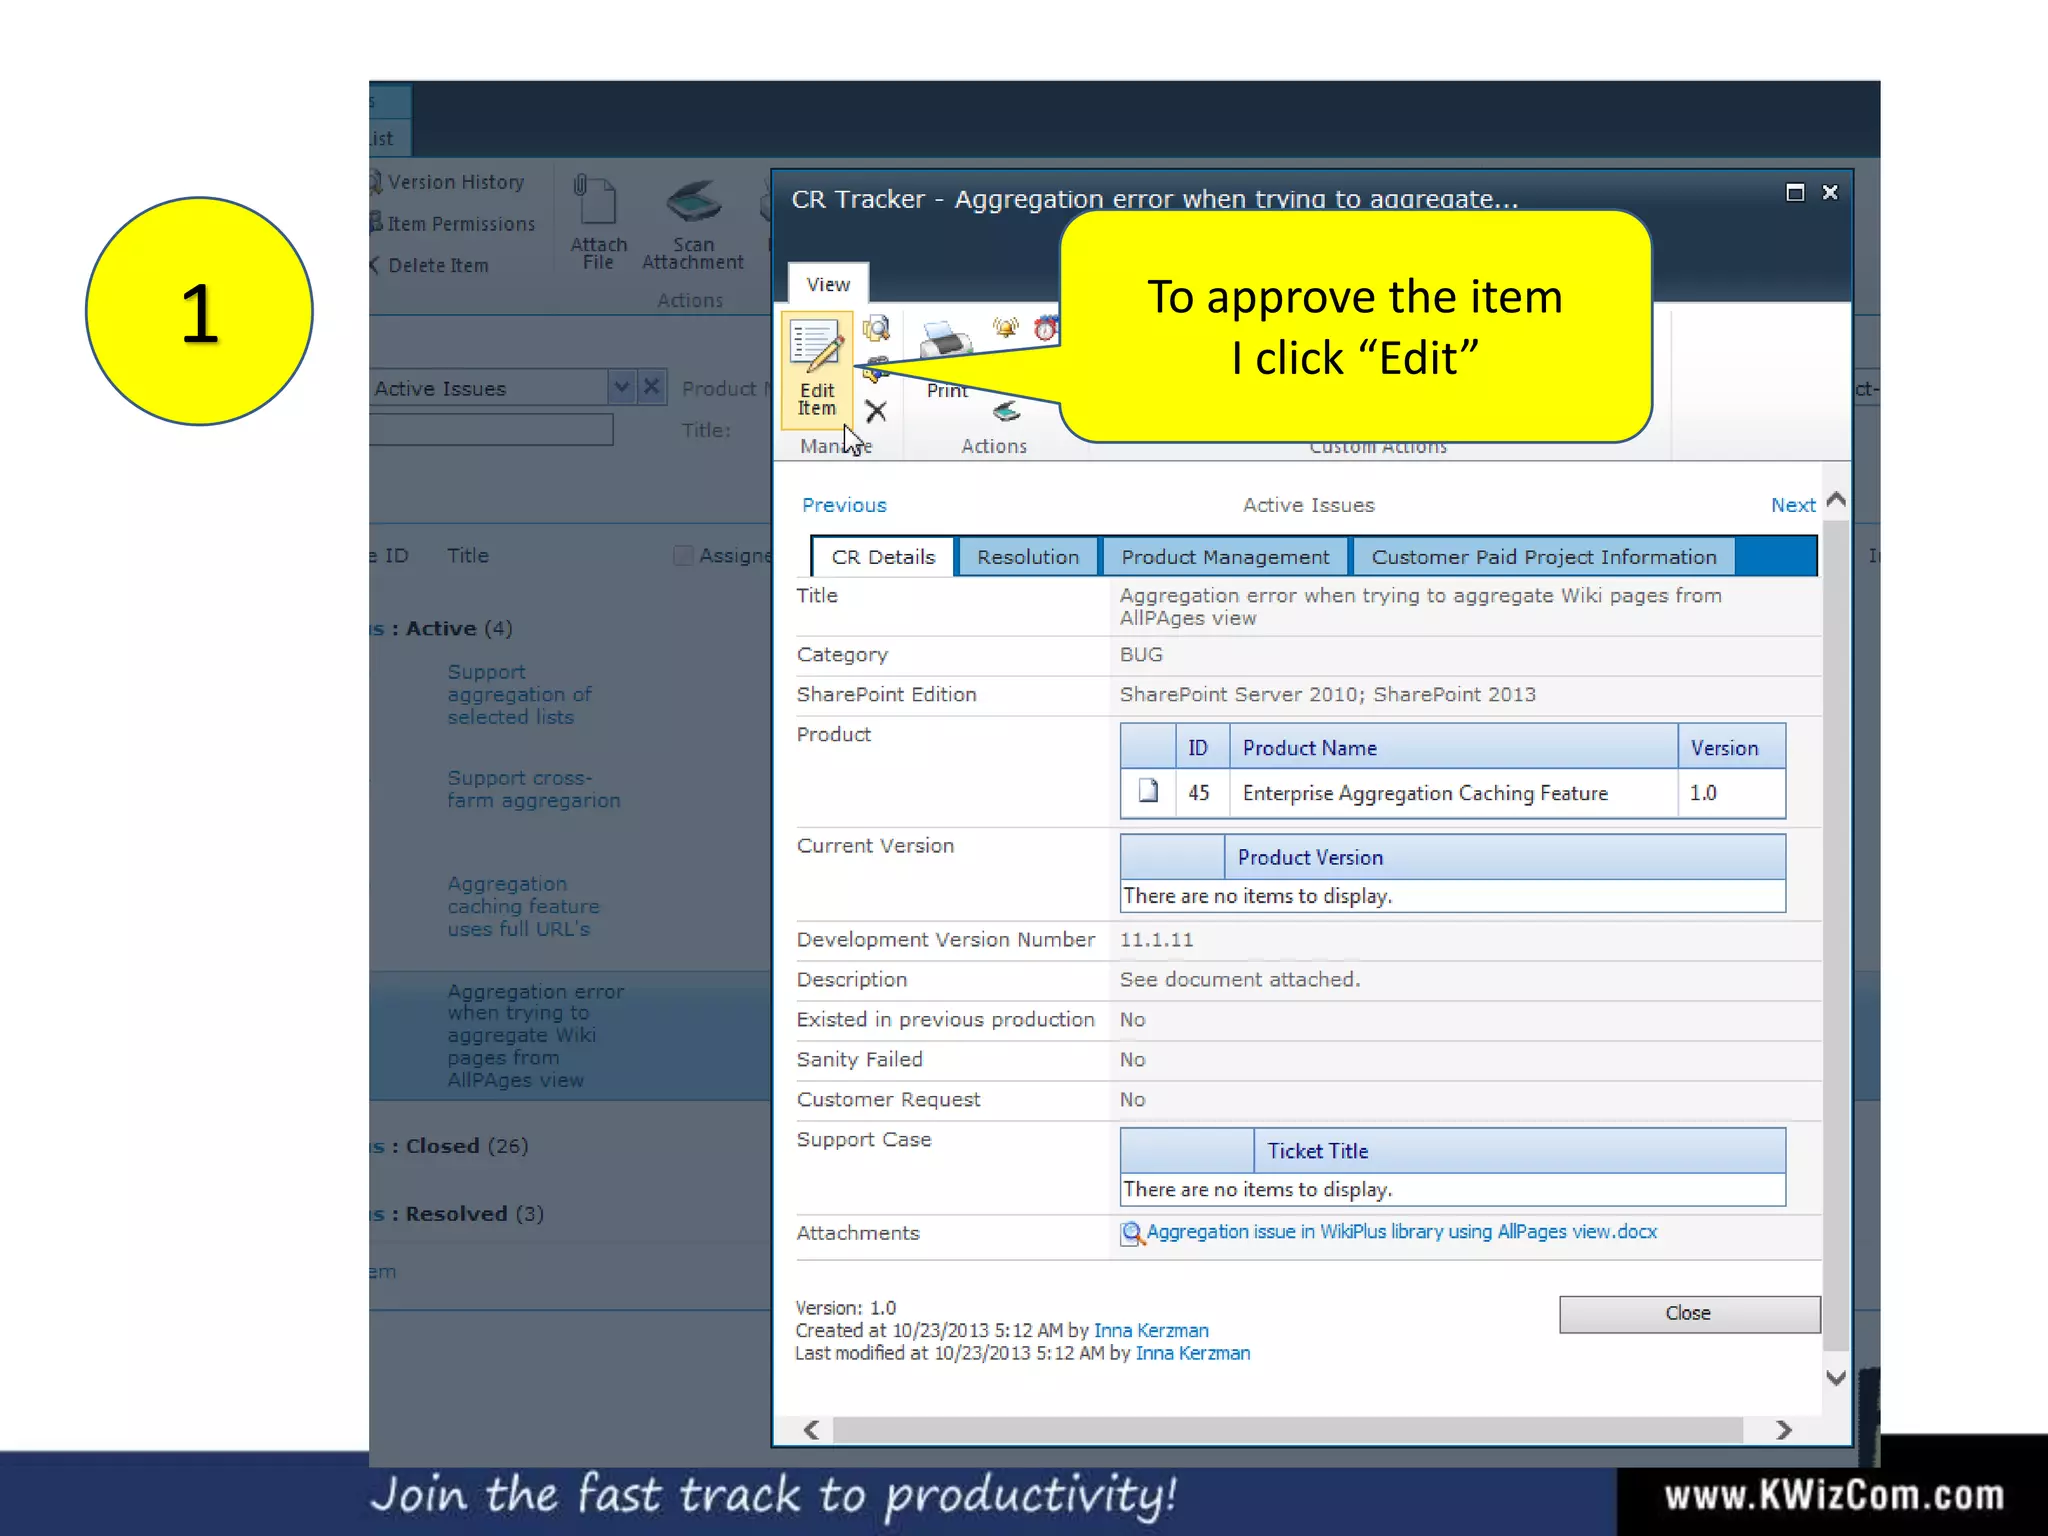Open the Product Management tab

[1225, 557]
